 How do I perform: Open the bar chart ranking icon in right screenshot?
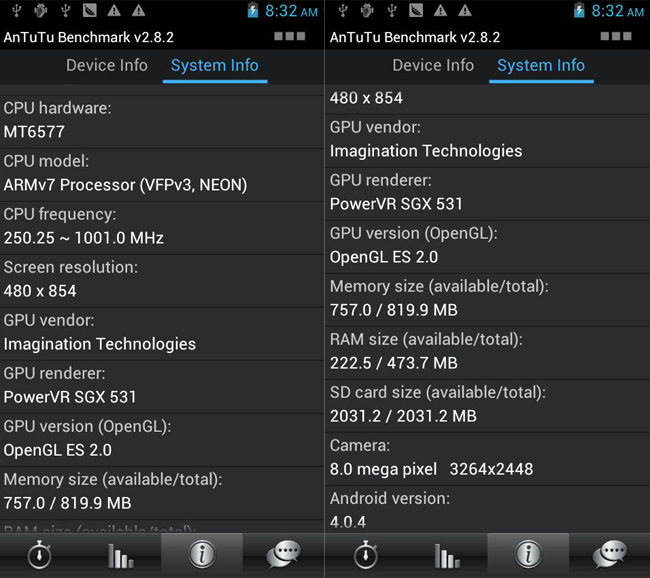tap(447, 556)
